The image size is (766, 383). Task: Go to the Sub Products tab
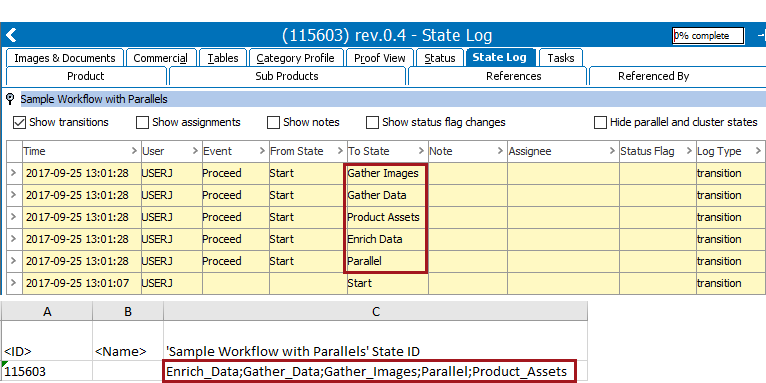(x=287, y=76)
